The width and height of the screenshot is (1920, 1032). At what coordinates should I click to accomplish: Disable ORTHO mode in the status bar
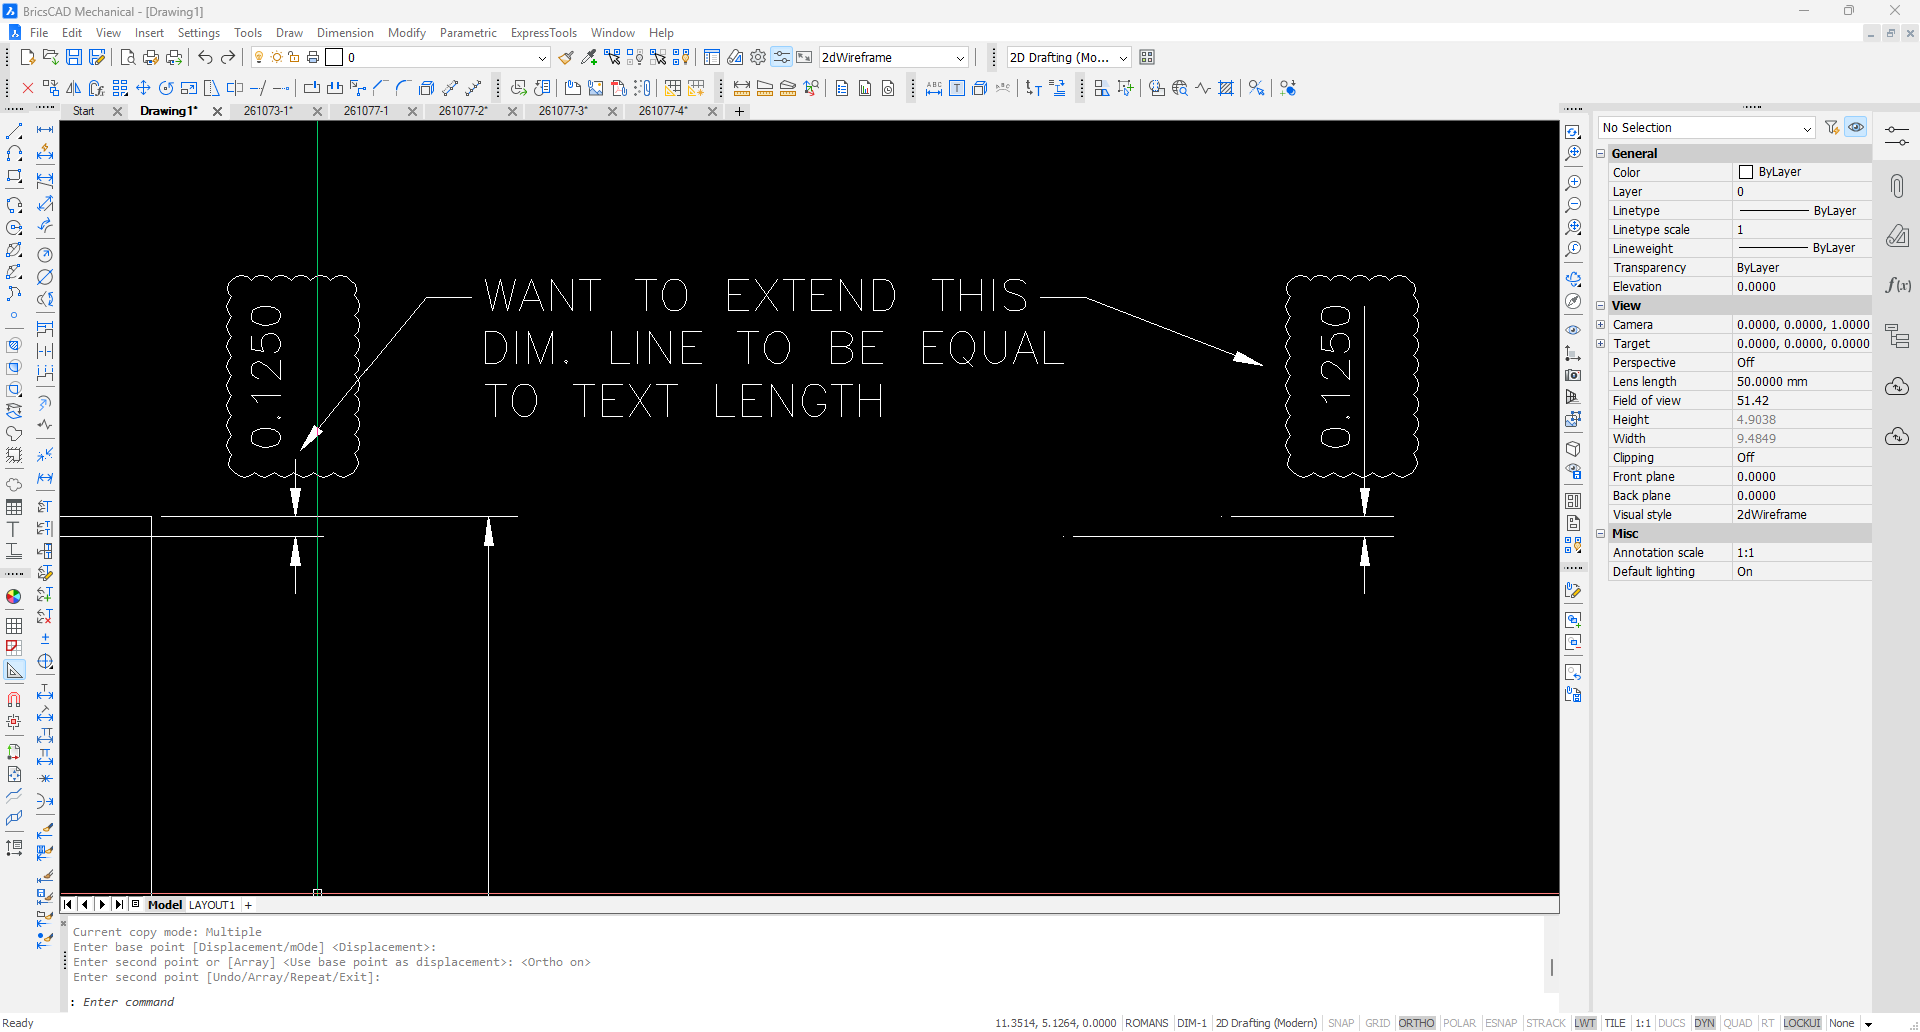coord(1416,1023)
